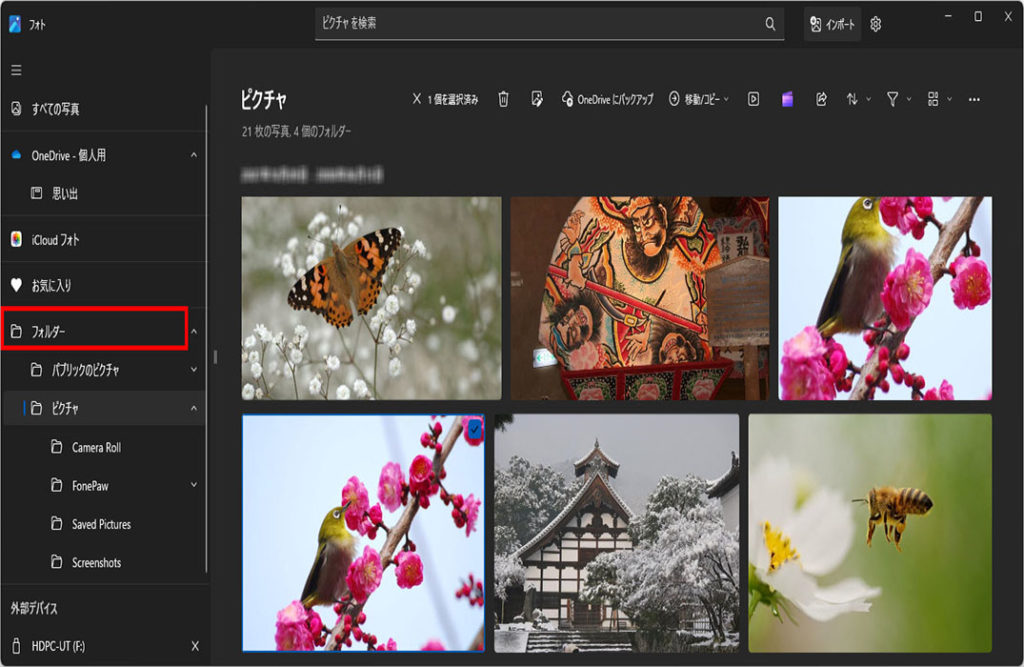Viewport: 1024px width, 667px height.
Task: Select the butterfly photo thumbnail
Action: coord(371,298)
